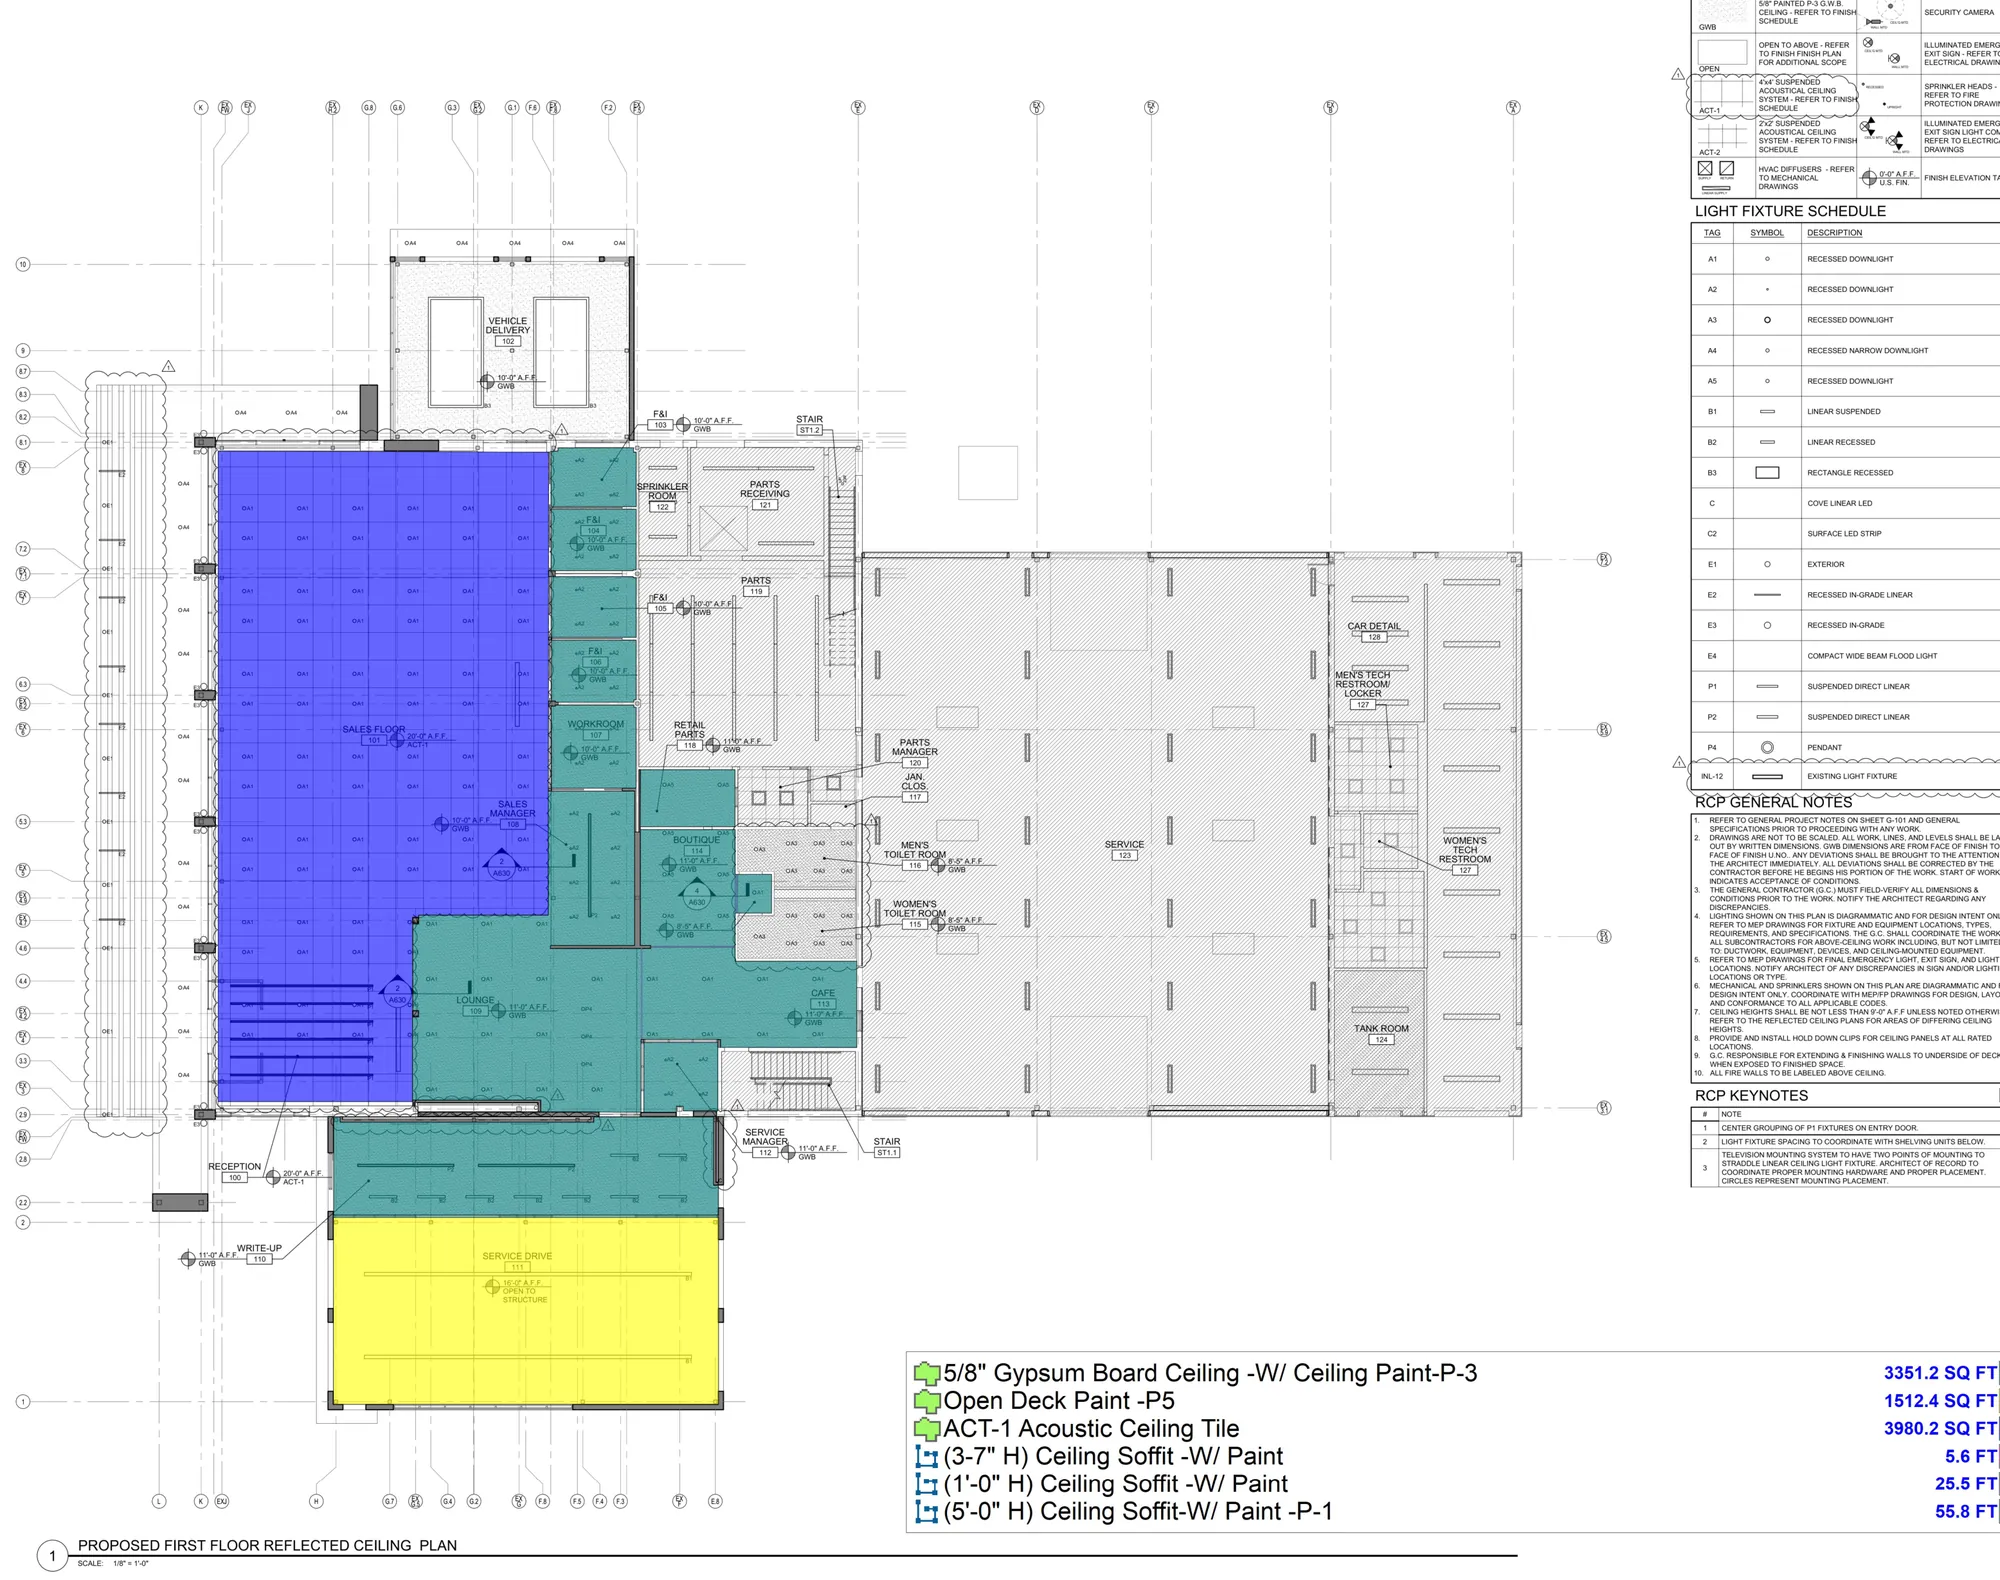Click the RCP KEYNOTES heading
The width and height of the screenshot is (2000, 1580).
tap(1751, 1096)
